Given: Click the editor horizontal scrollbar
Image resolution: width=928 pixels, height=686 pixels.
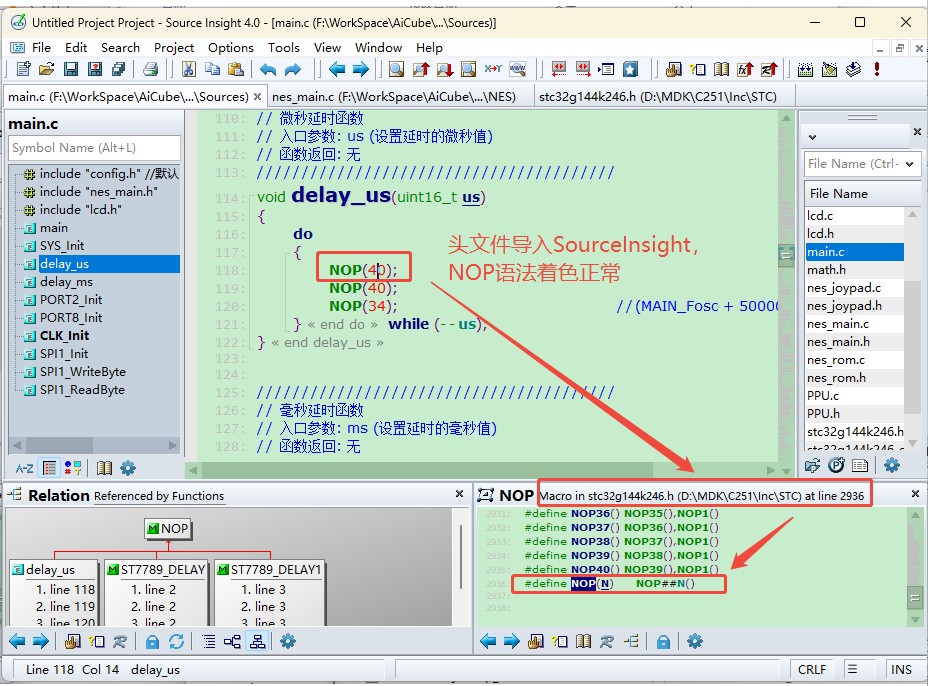Looking at the screenshot, I should click(427, 470).
